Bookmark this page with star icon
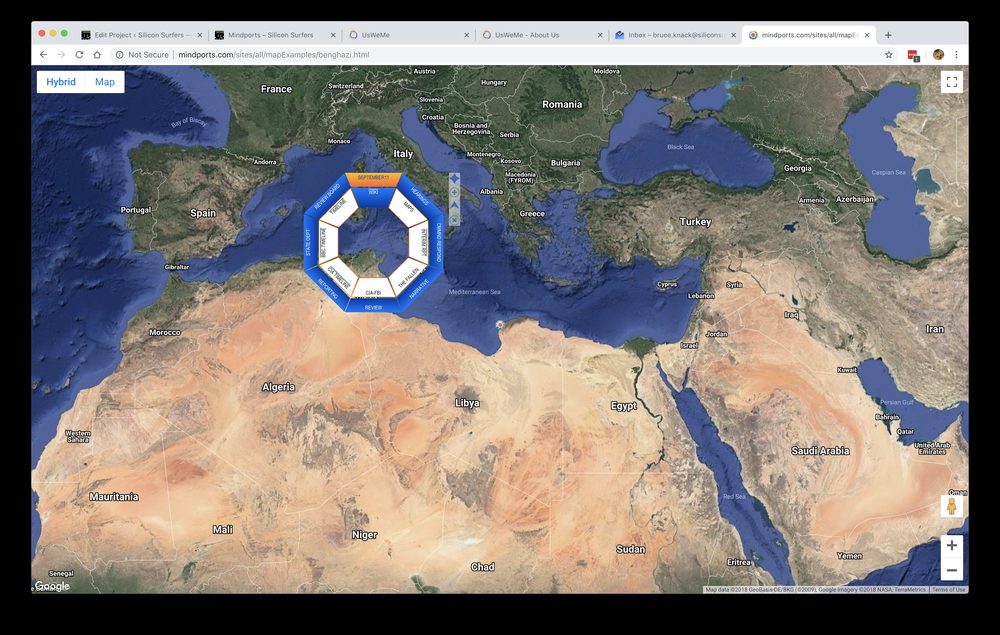 coord(888,55)
